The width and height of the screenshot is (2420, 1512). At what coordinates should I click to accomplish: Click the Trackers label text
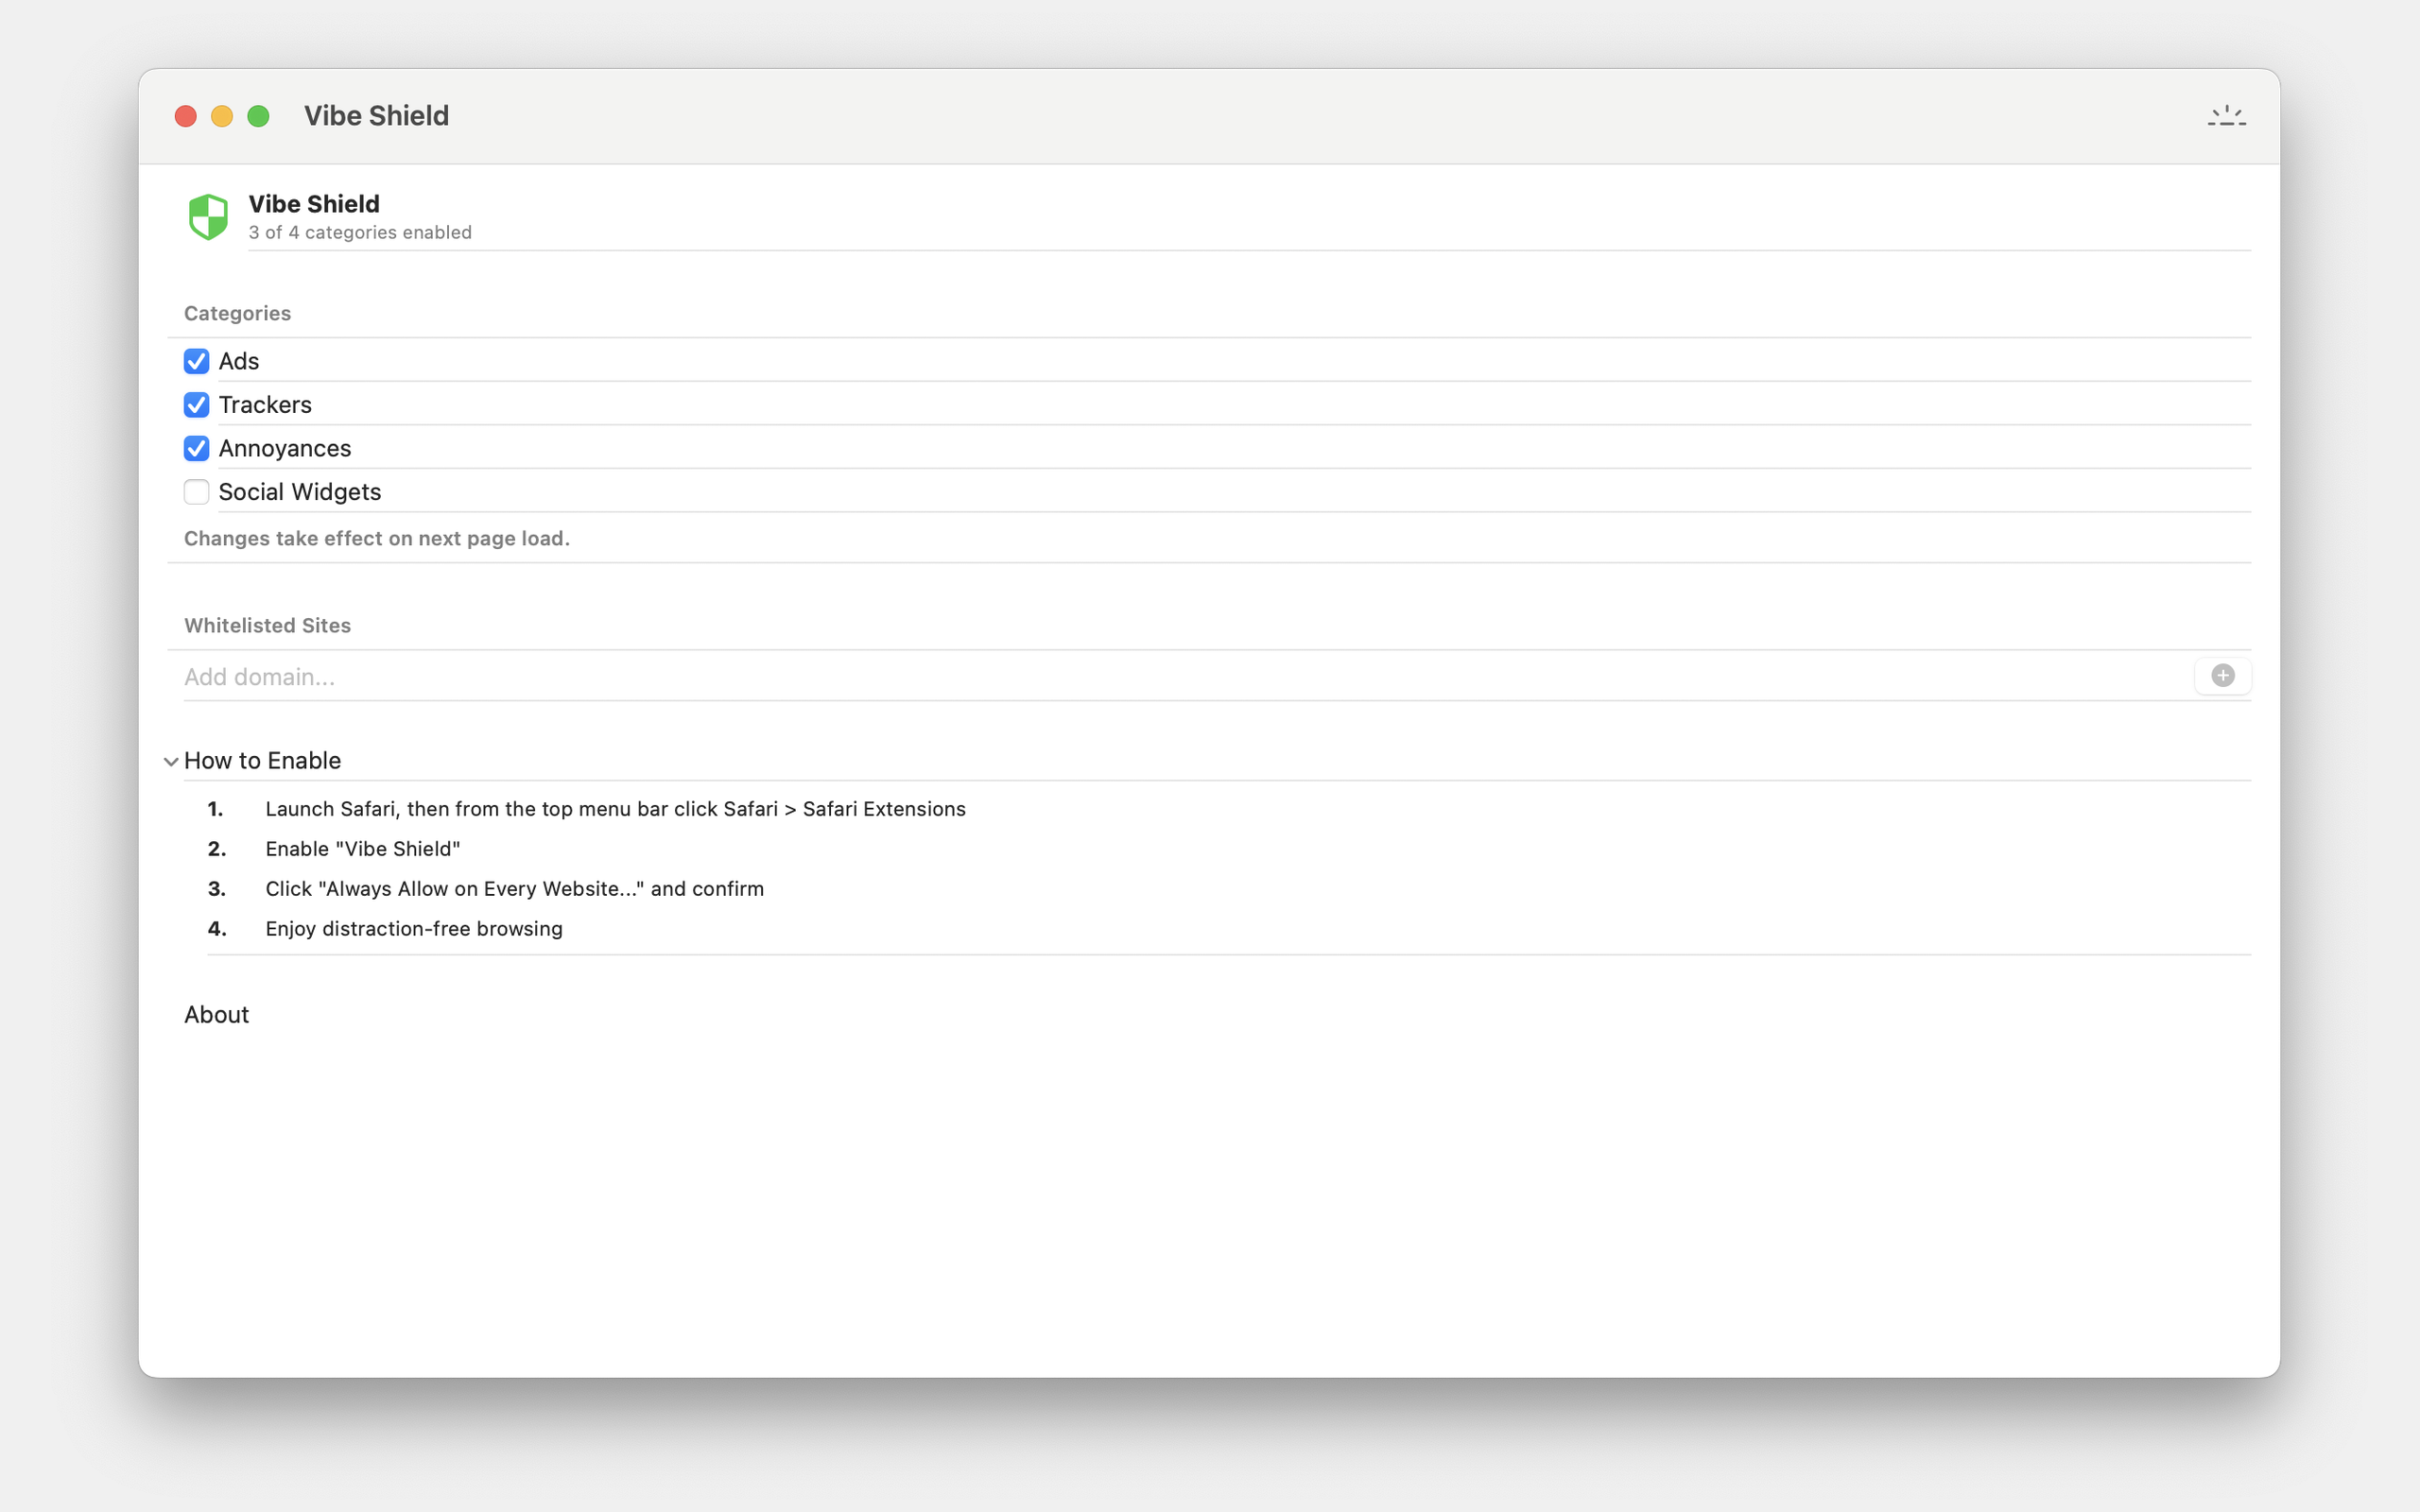265,405
